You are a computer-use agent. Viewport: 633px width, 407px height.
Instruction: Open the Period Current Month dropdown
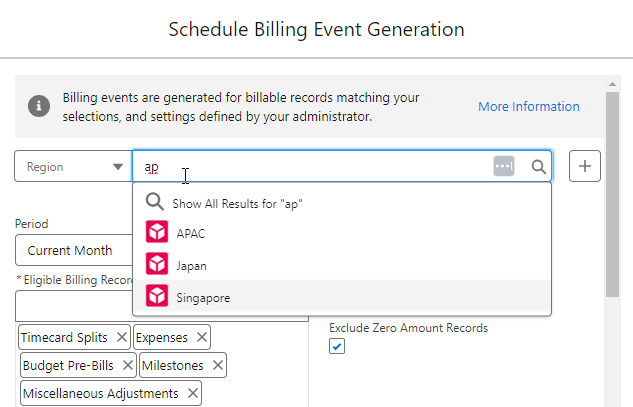click(72, 250)
